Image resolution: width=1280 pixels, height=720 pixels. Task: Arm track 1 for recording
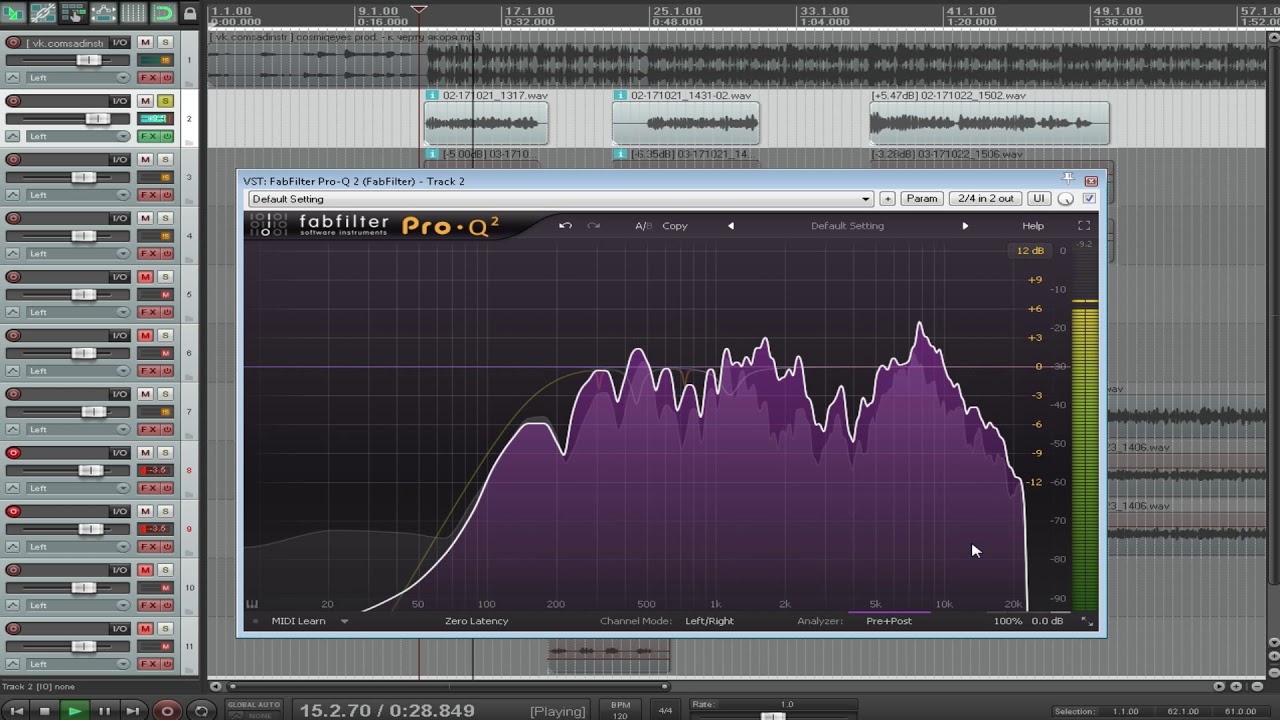(13, 42)
